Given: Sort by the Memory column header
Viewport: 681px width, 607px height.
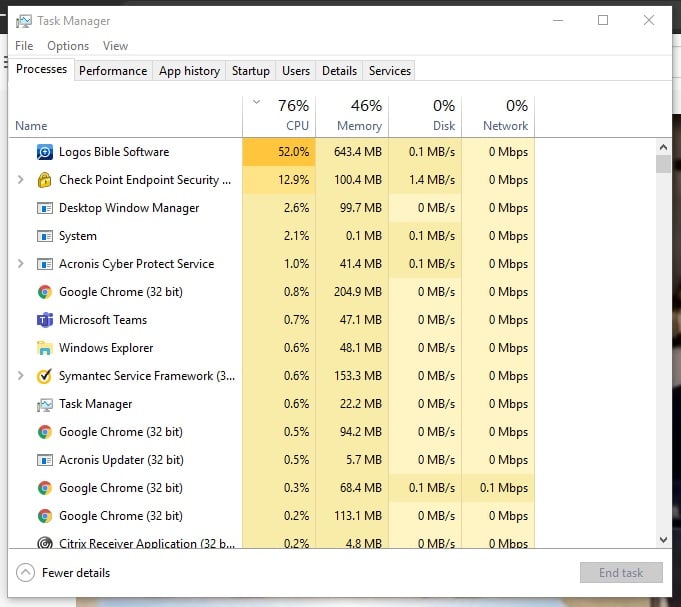Looking at the screenshot, I should pos(352,116).
